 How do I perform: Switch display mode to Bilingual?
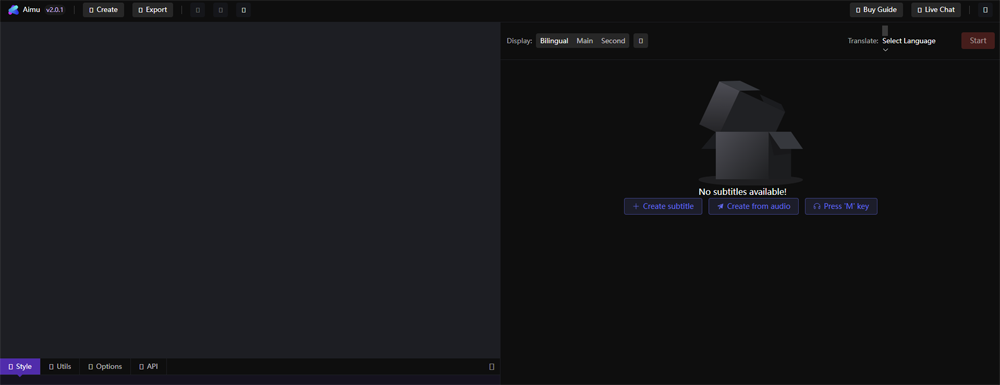point(554,41)
